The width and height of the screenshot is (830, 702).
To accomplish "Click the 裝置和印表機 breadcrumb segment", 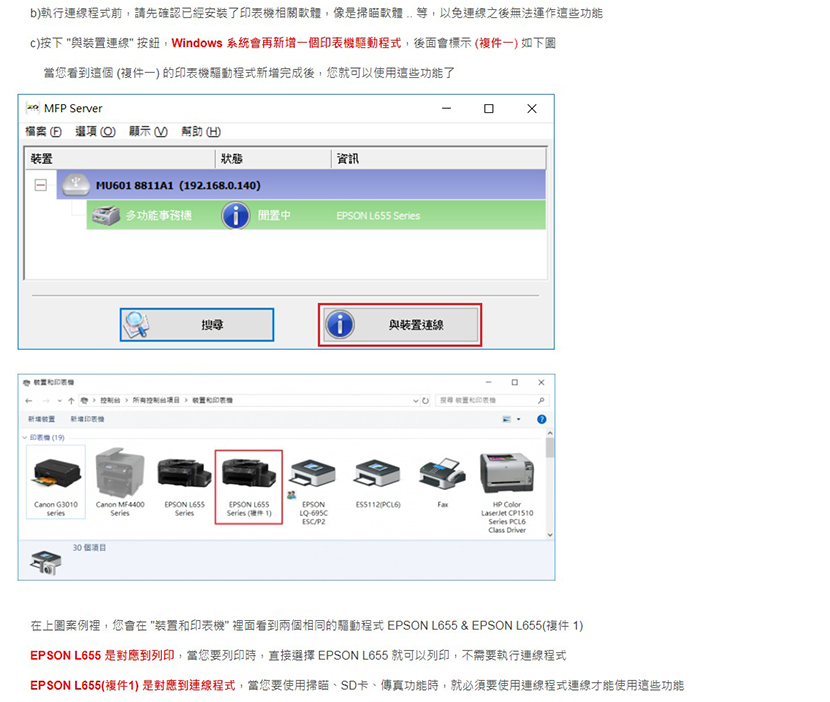I will [212, 401].
